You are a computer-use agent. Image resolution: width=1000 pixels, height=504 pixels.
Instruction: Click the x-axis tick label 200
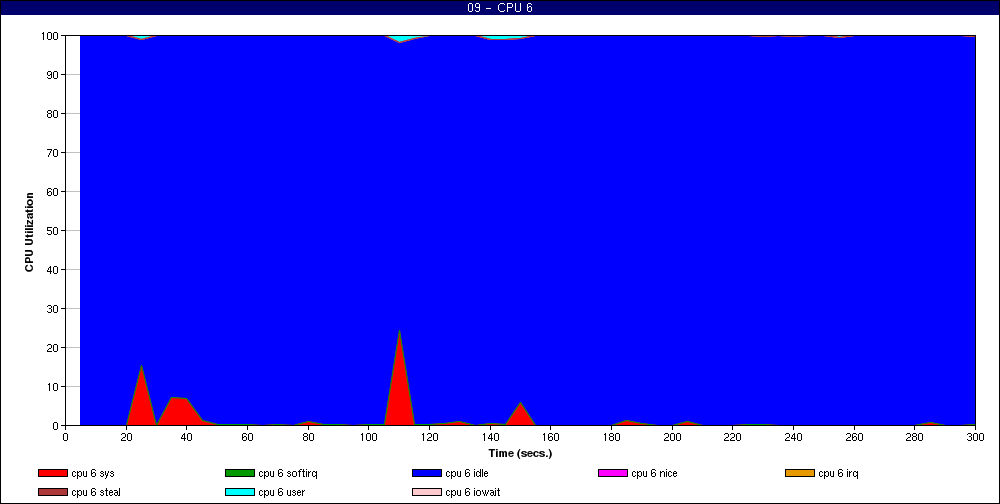[672, 437]
